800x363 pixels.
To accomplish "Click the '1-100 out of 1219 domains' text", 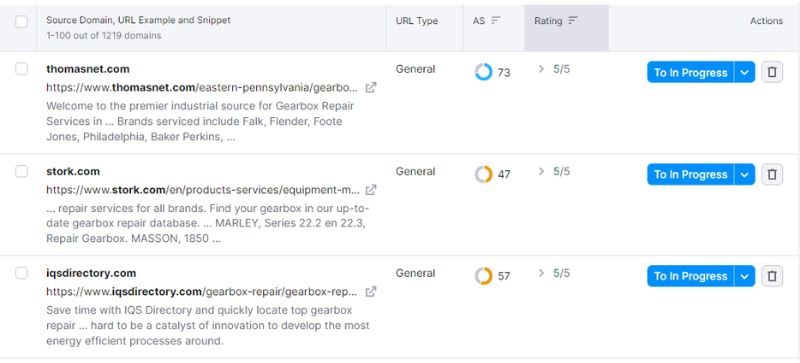I will [x=104, y=36].
